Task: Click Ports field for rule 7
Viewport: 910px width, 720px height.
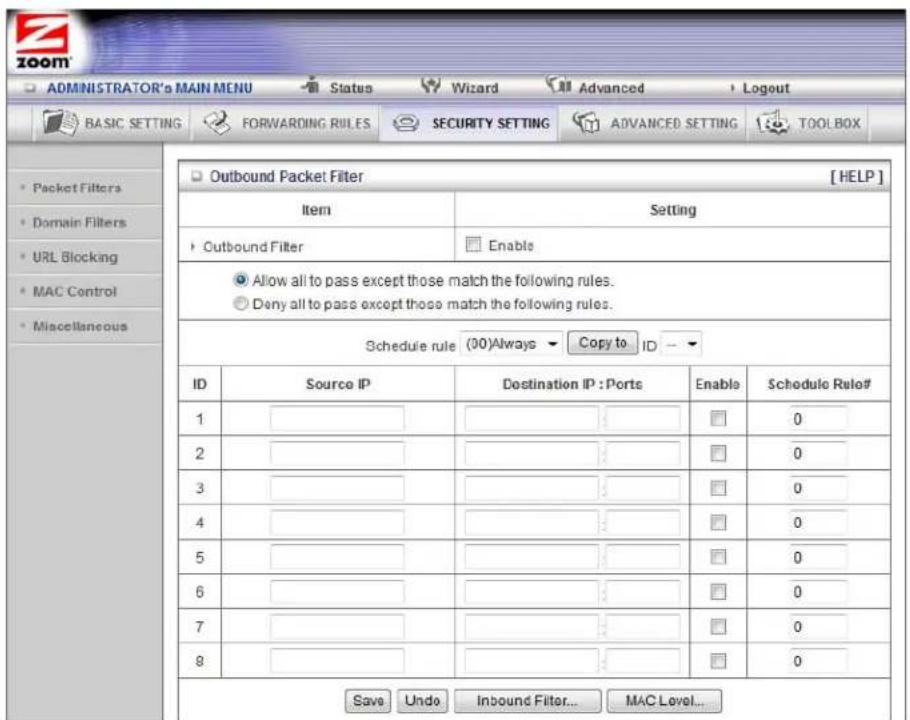Action: (x=642, y=627)
